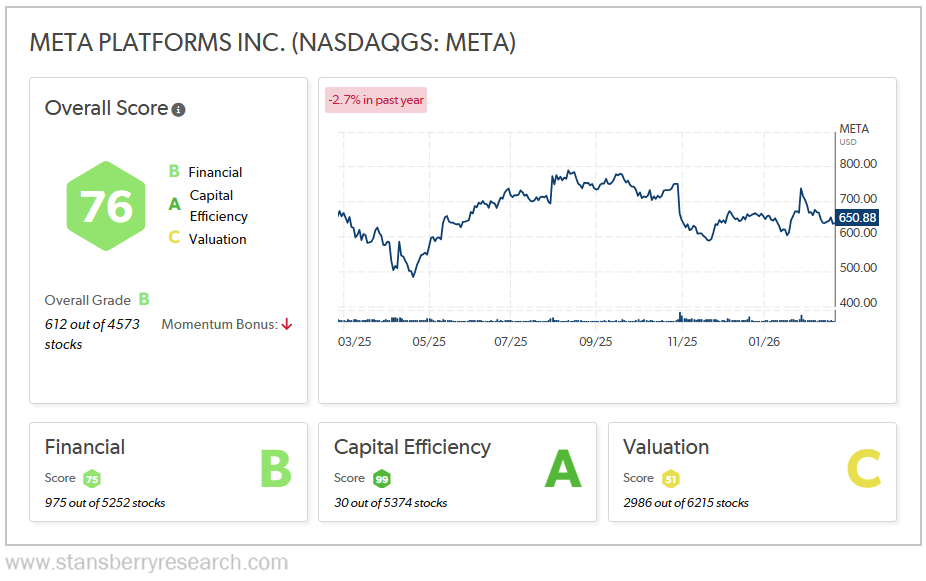Click the 650.88 current price label
This screenshot has width=926, height=581.
[x=857, y=217]
